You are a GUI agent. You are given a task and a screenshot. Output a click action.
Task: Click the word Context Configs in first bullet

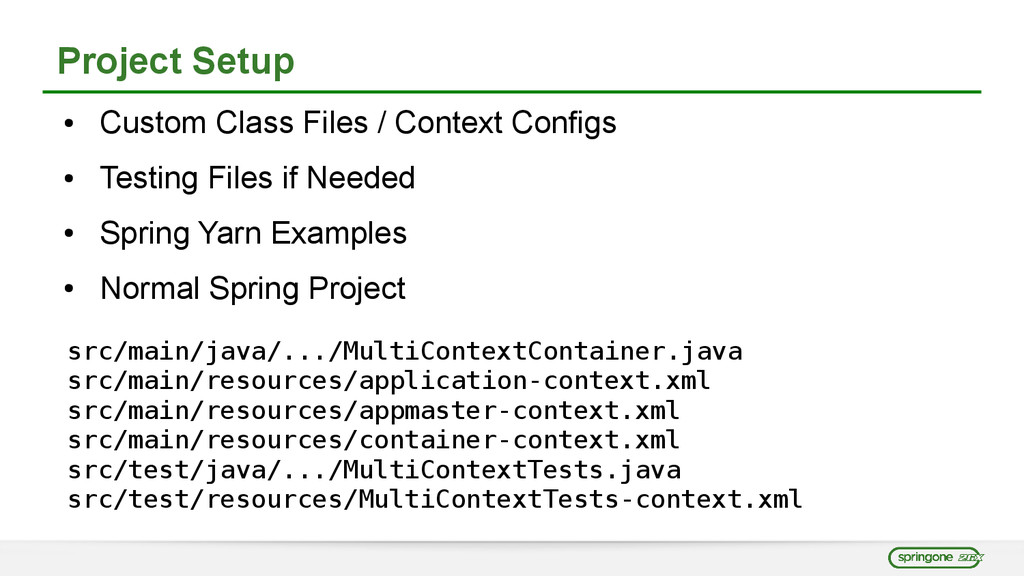click(505, 123)
